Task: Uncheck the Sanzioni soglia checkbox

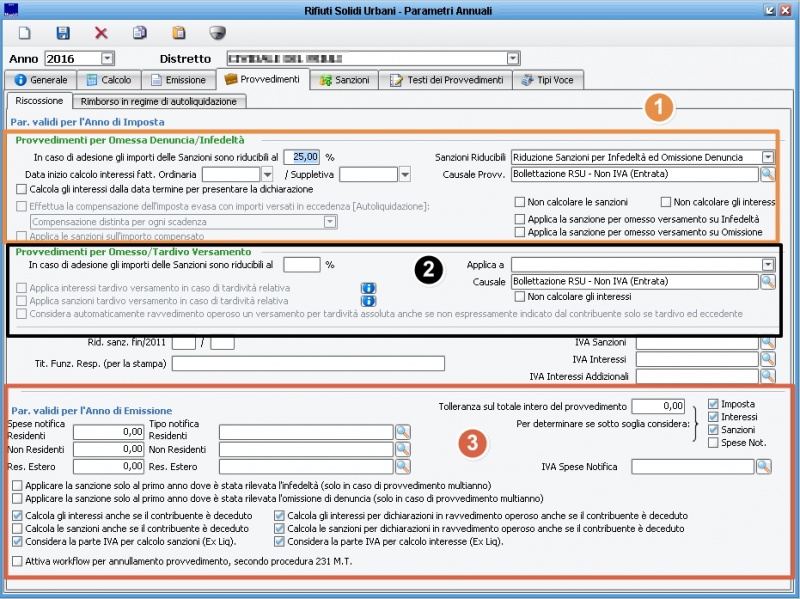Action: pyautogui.click(x=713, y=430)
